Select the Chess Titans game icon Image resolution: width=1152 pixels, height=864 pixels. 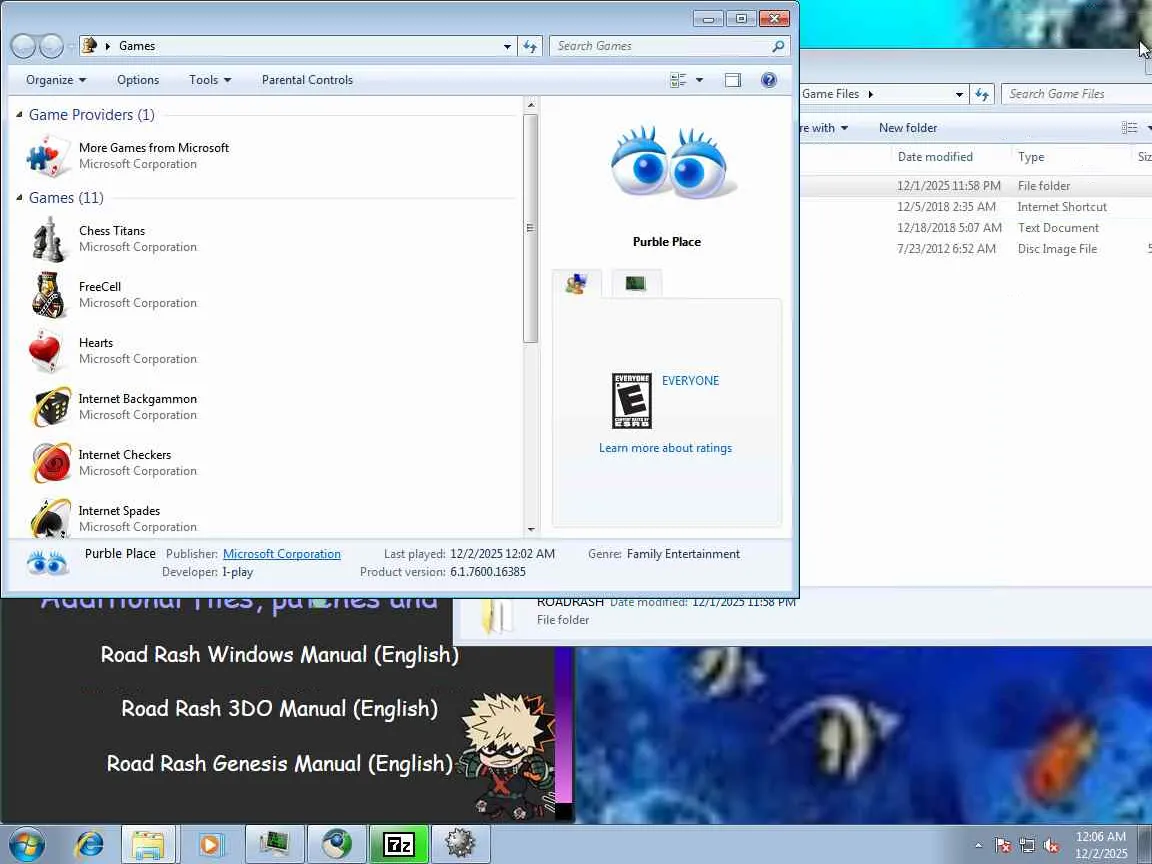click(x=48, y=239)
